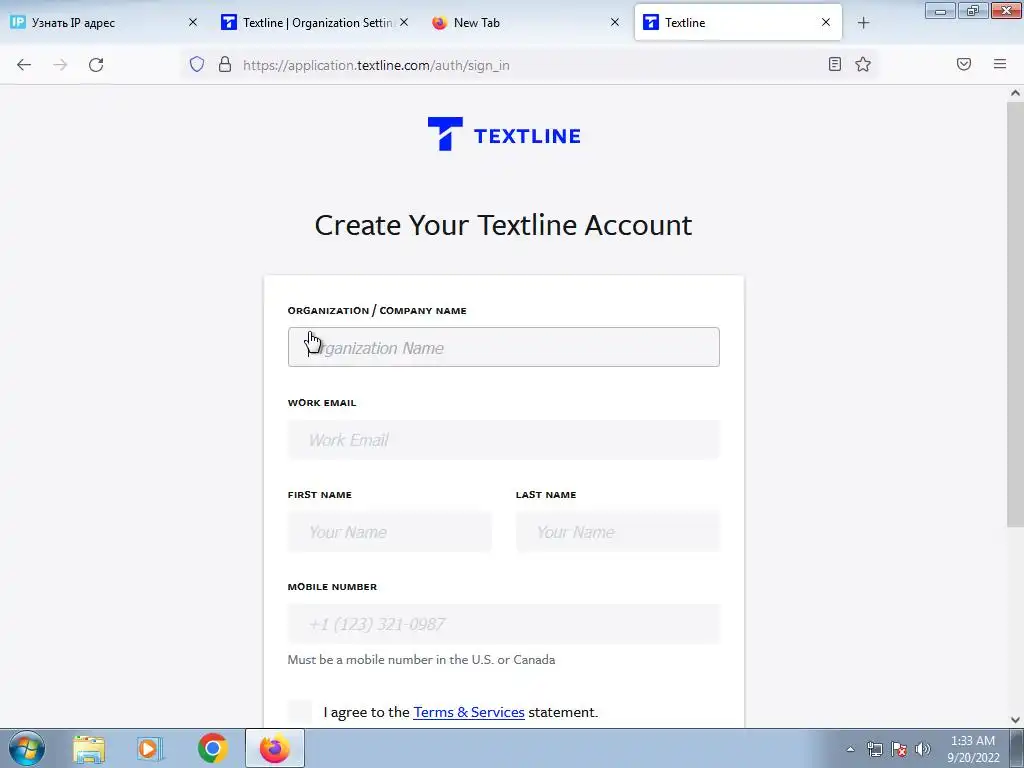Click the browser forward arrow
This screenshot has width=1024, height=768.
60,65
